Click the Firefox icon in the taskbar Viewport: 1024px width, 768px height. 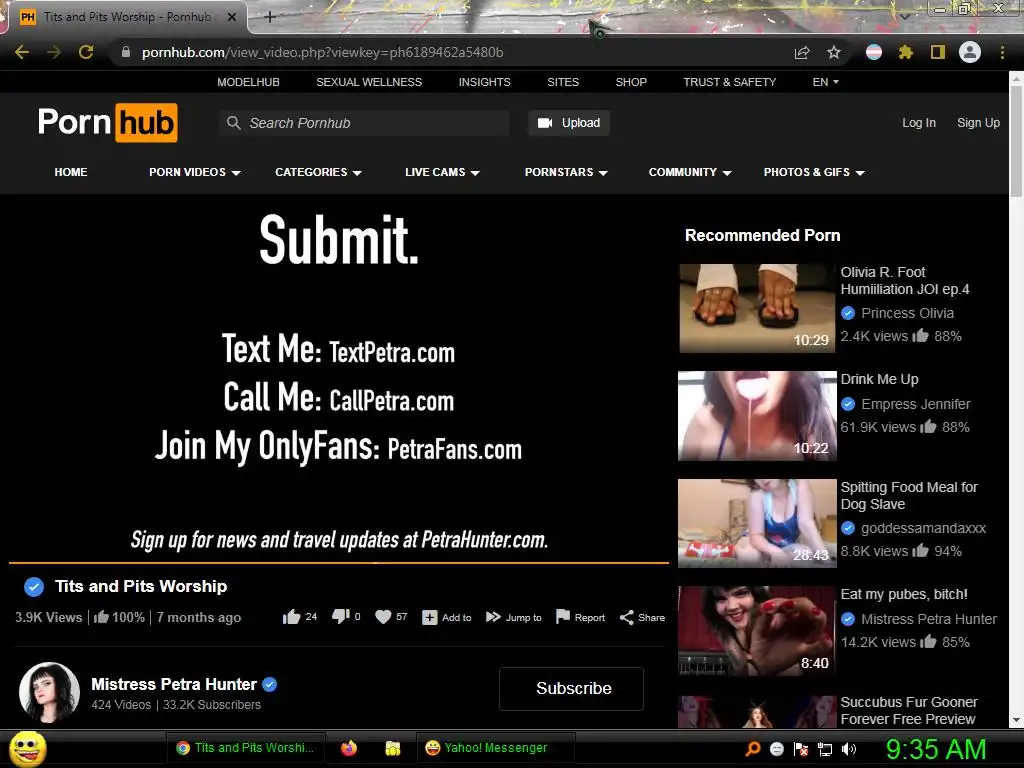click(x=349, y=748)
